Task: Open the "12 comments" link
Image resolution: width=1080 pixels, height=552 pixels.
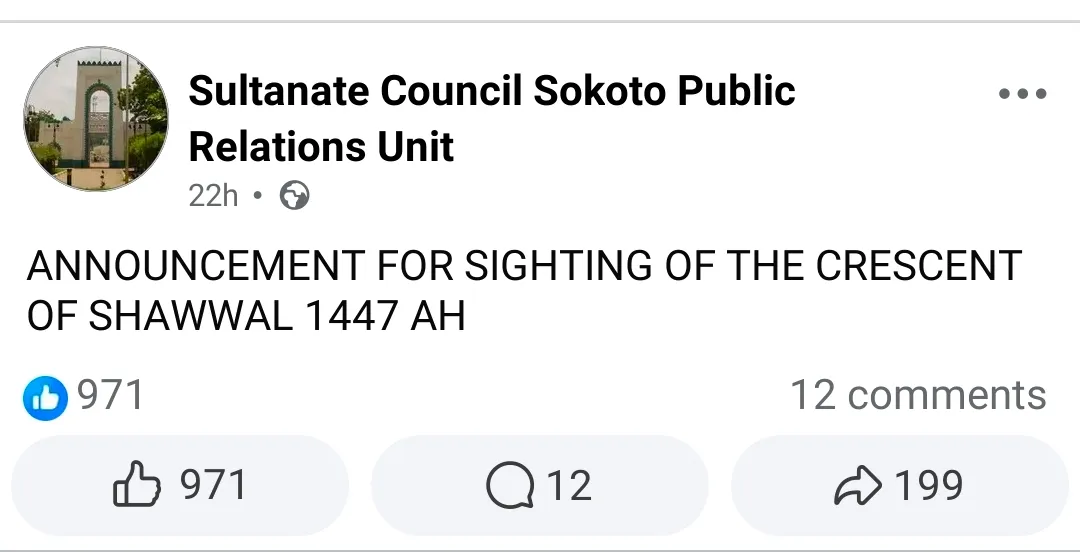Action: (x=918, y=396)
